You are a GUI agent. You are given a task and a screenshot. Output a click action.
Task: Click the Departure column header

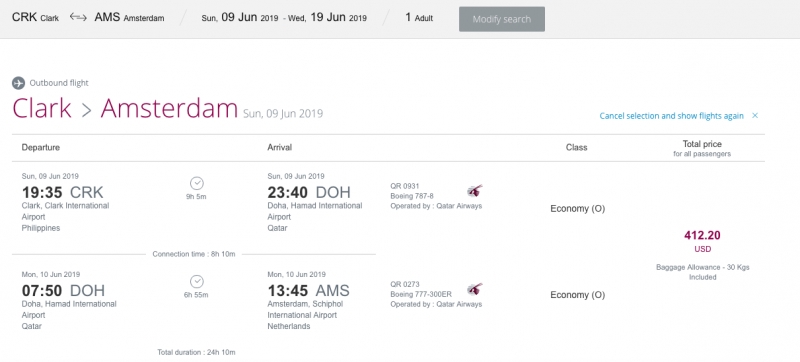[x=41, y=147]
